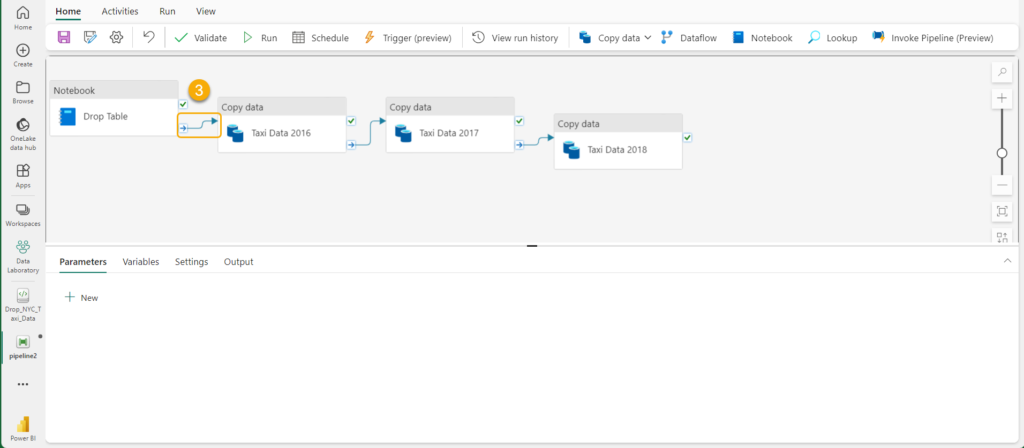Add a Notebook activity from toolbar

click(x=762, y=37)
